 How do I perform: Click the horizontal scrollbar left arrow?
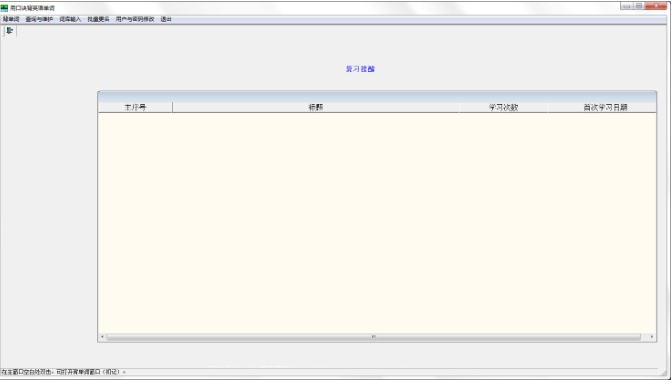tap(102, 337)
